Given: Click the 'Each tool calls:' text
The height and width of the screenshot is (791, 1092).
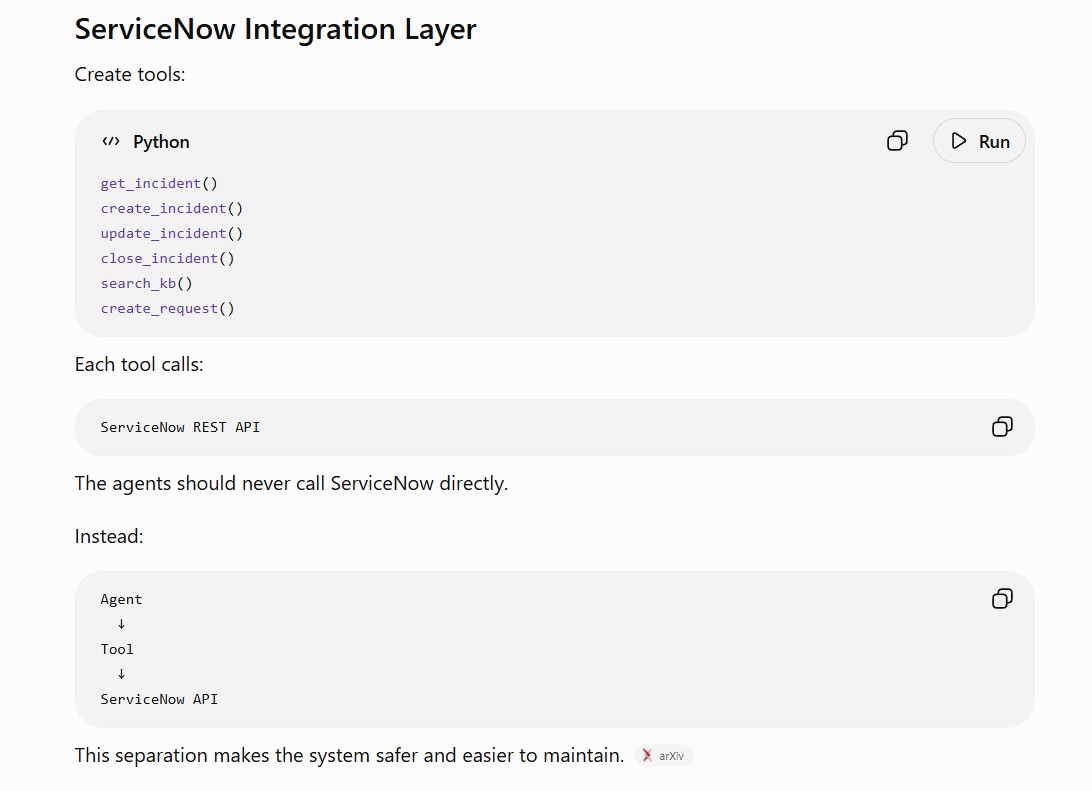Looking at the screenshot, I should [x=139, y=364].
